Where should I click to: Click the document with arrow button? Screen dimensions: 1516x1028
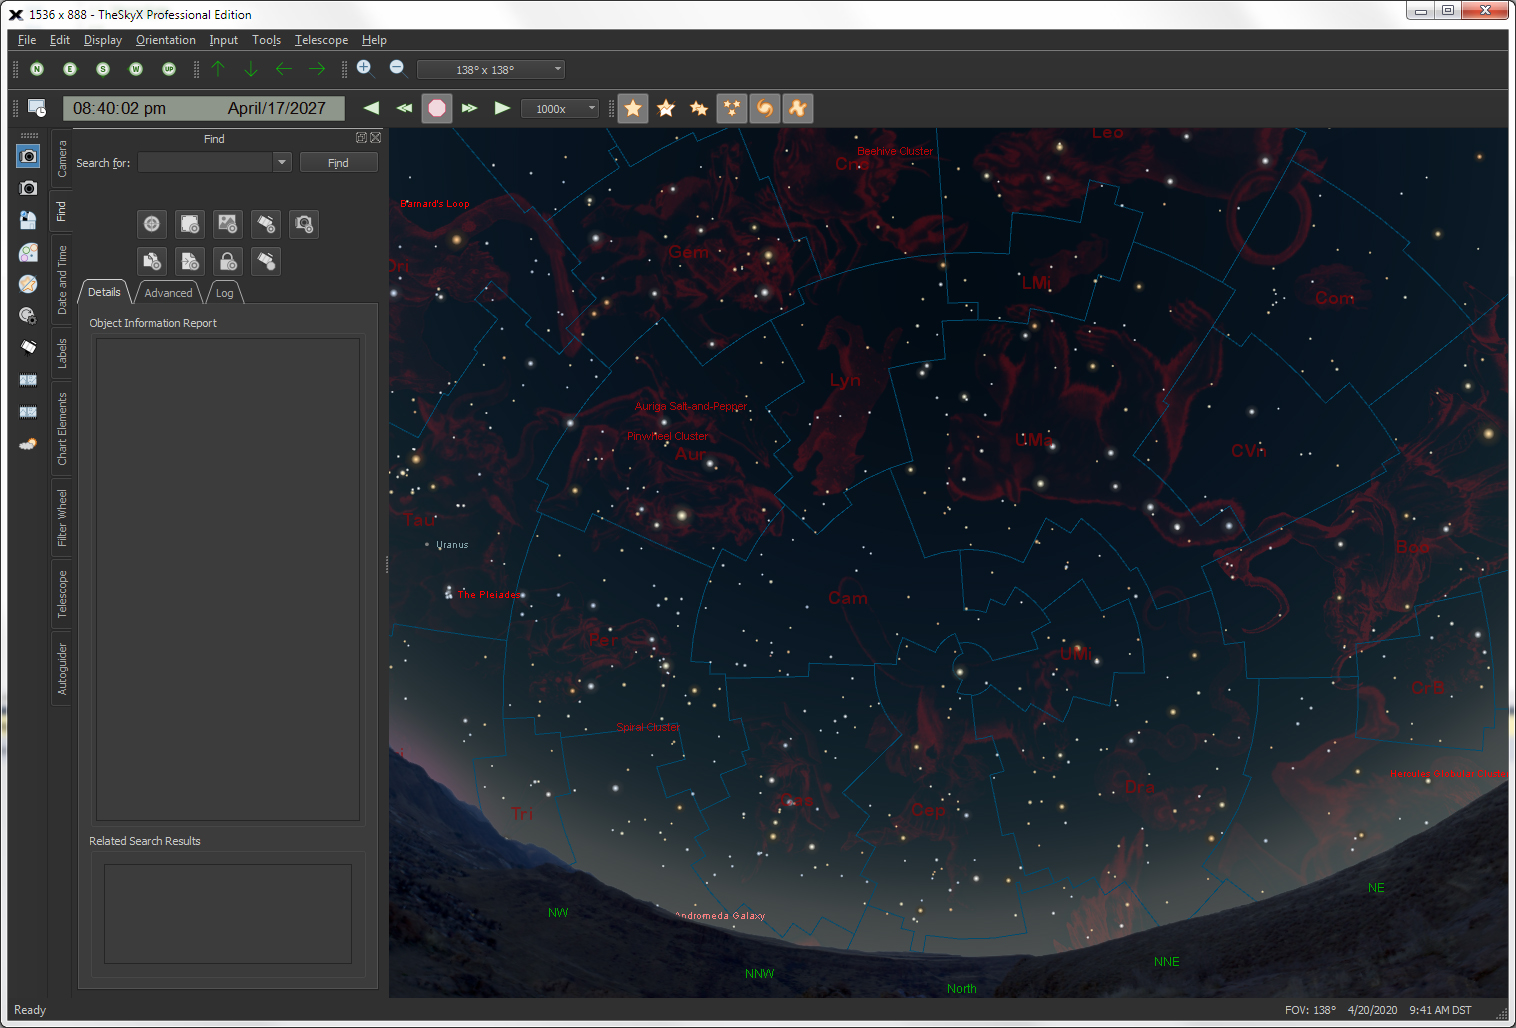pyautogui.click(x=190, y=261)
